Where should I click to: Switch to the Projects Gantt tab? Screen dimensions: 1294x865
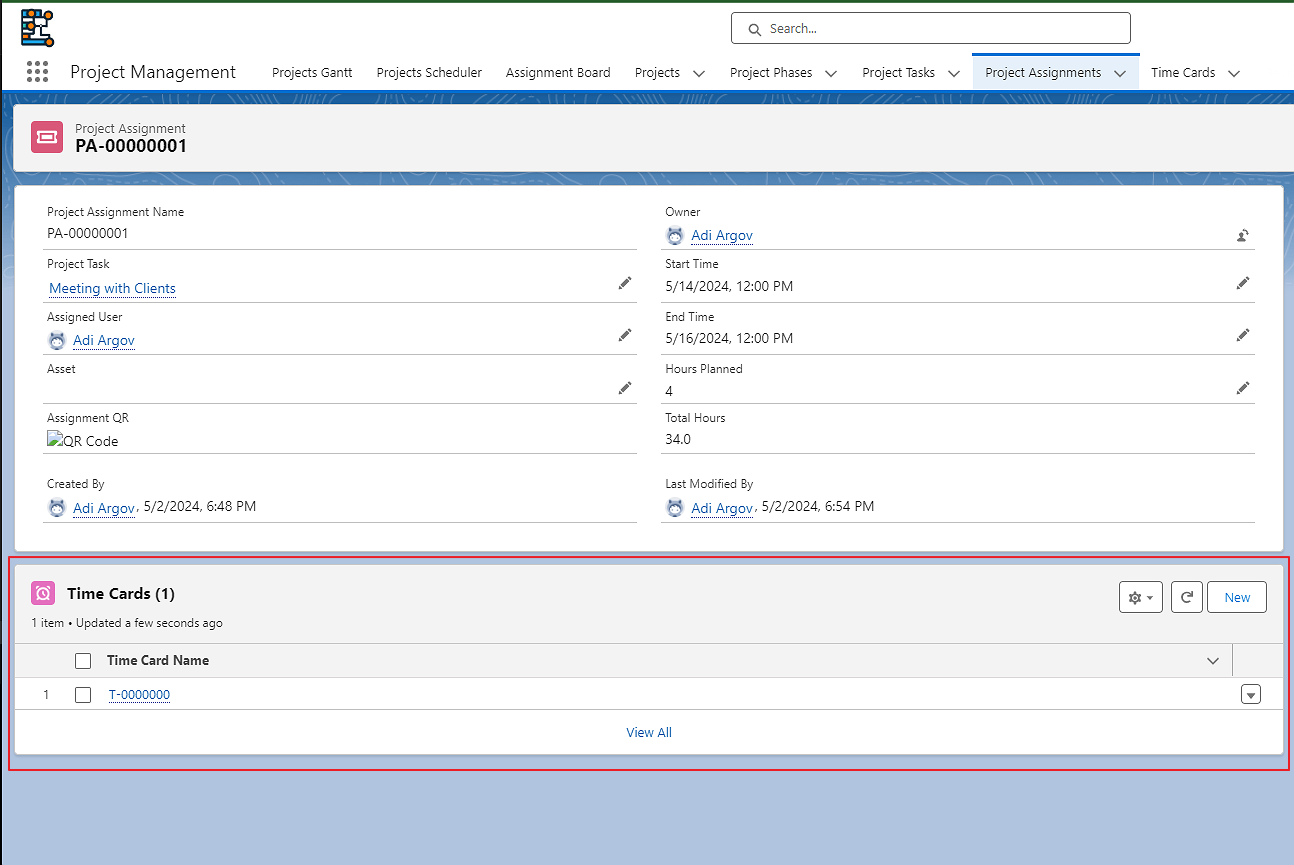coord(312,73)
